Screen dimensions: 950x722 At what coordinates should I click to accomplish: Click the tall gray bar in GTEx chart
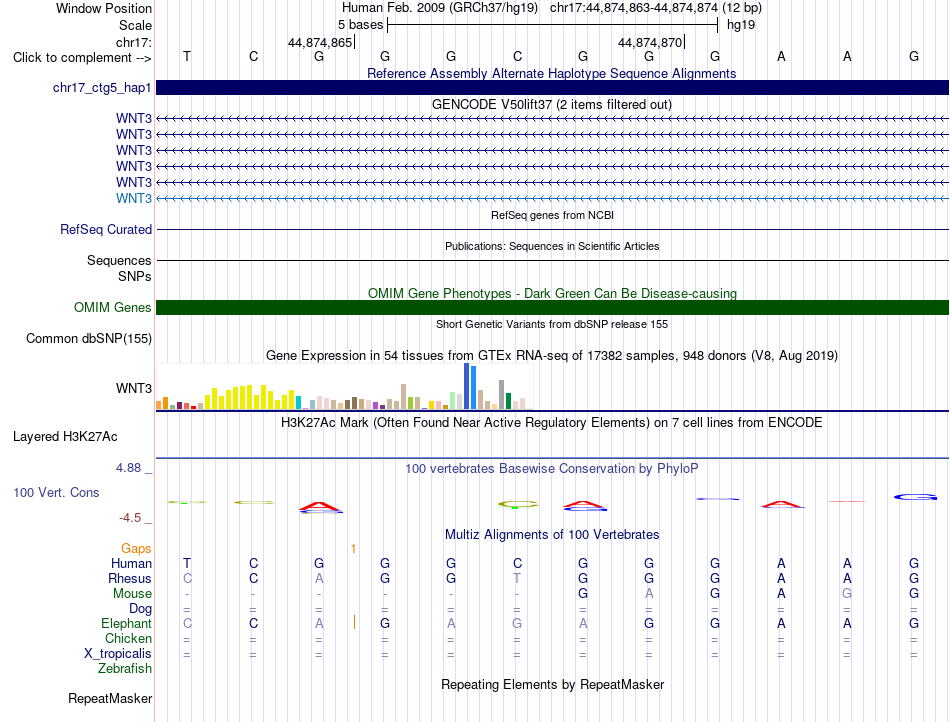tap(502, 394)
